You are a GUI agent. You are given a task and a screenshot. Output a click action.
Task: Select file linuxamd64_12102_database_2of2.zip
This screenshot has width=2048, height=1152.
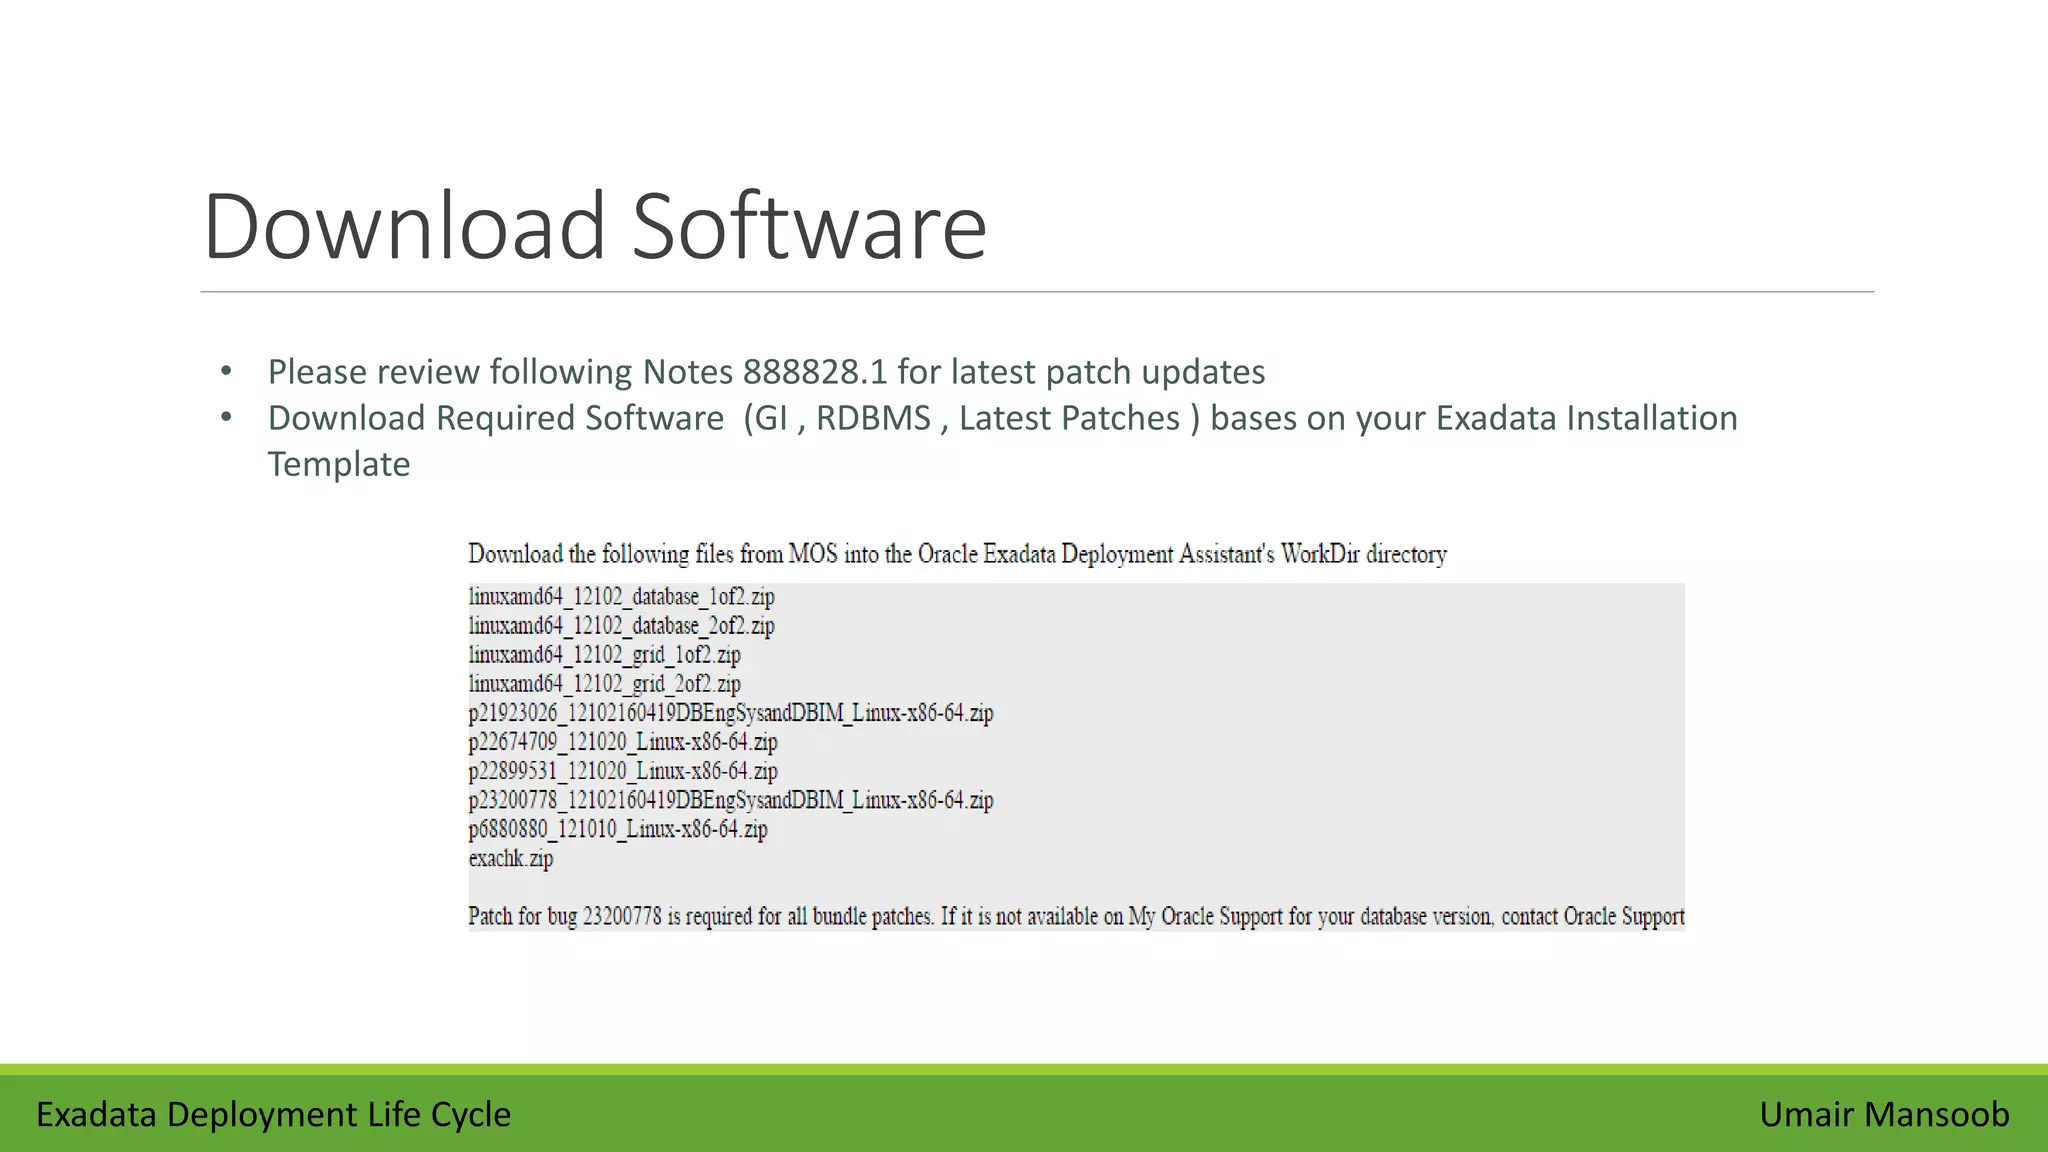click(621, 626)
